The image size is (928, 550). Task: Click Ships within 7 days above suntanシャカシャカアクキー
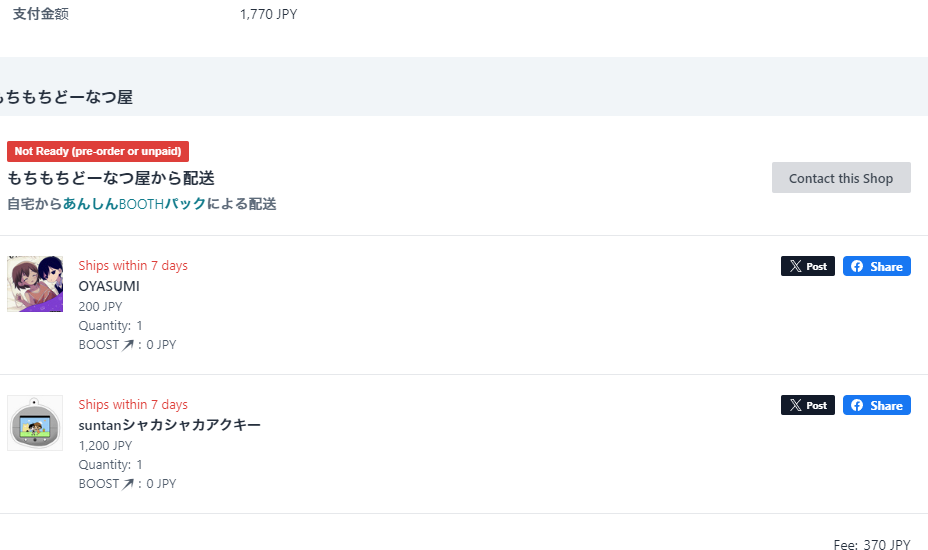(133, 405)
